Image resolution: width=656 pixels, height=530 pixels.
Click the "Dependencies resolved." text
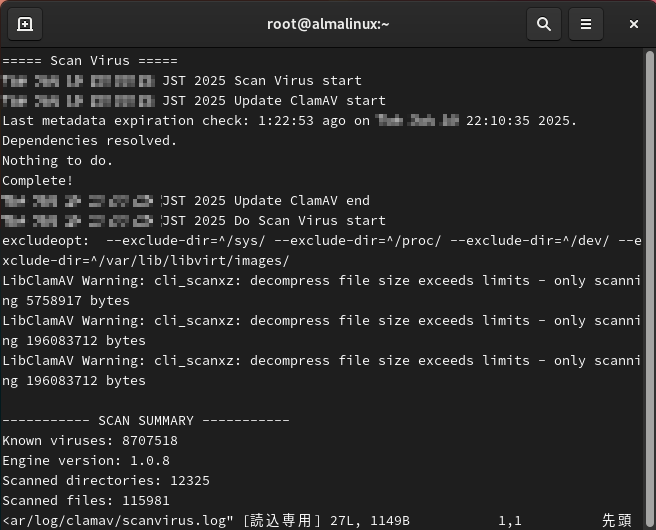[90, 141]
